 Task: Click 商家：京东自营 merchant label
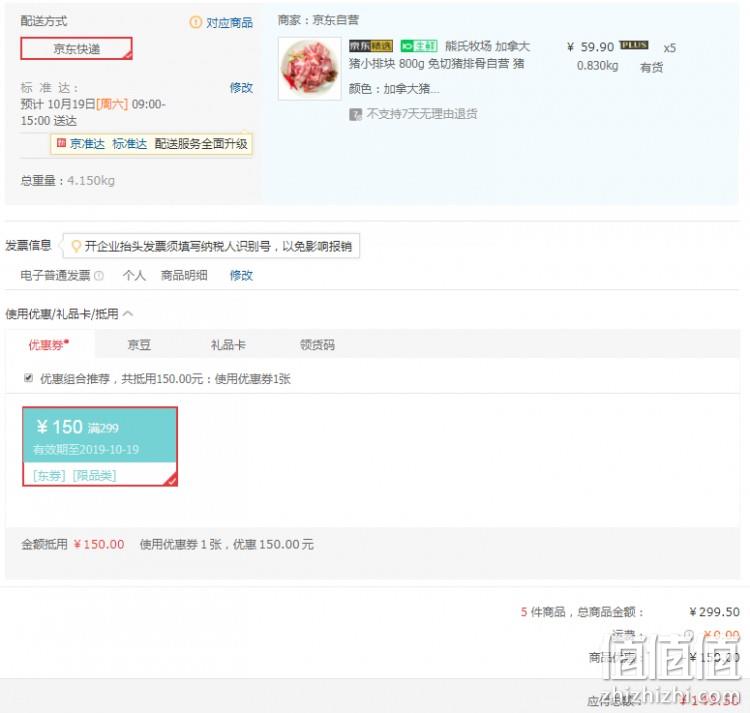click(318, 20)
